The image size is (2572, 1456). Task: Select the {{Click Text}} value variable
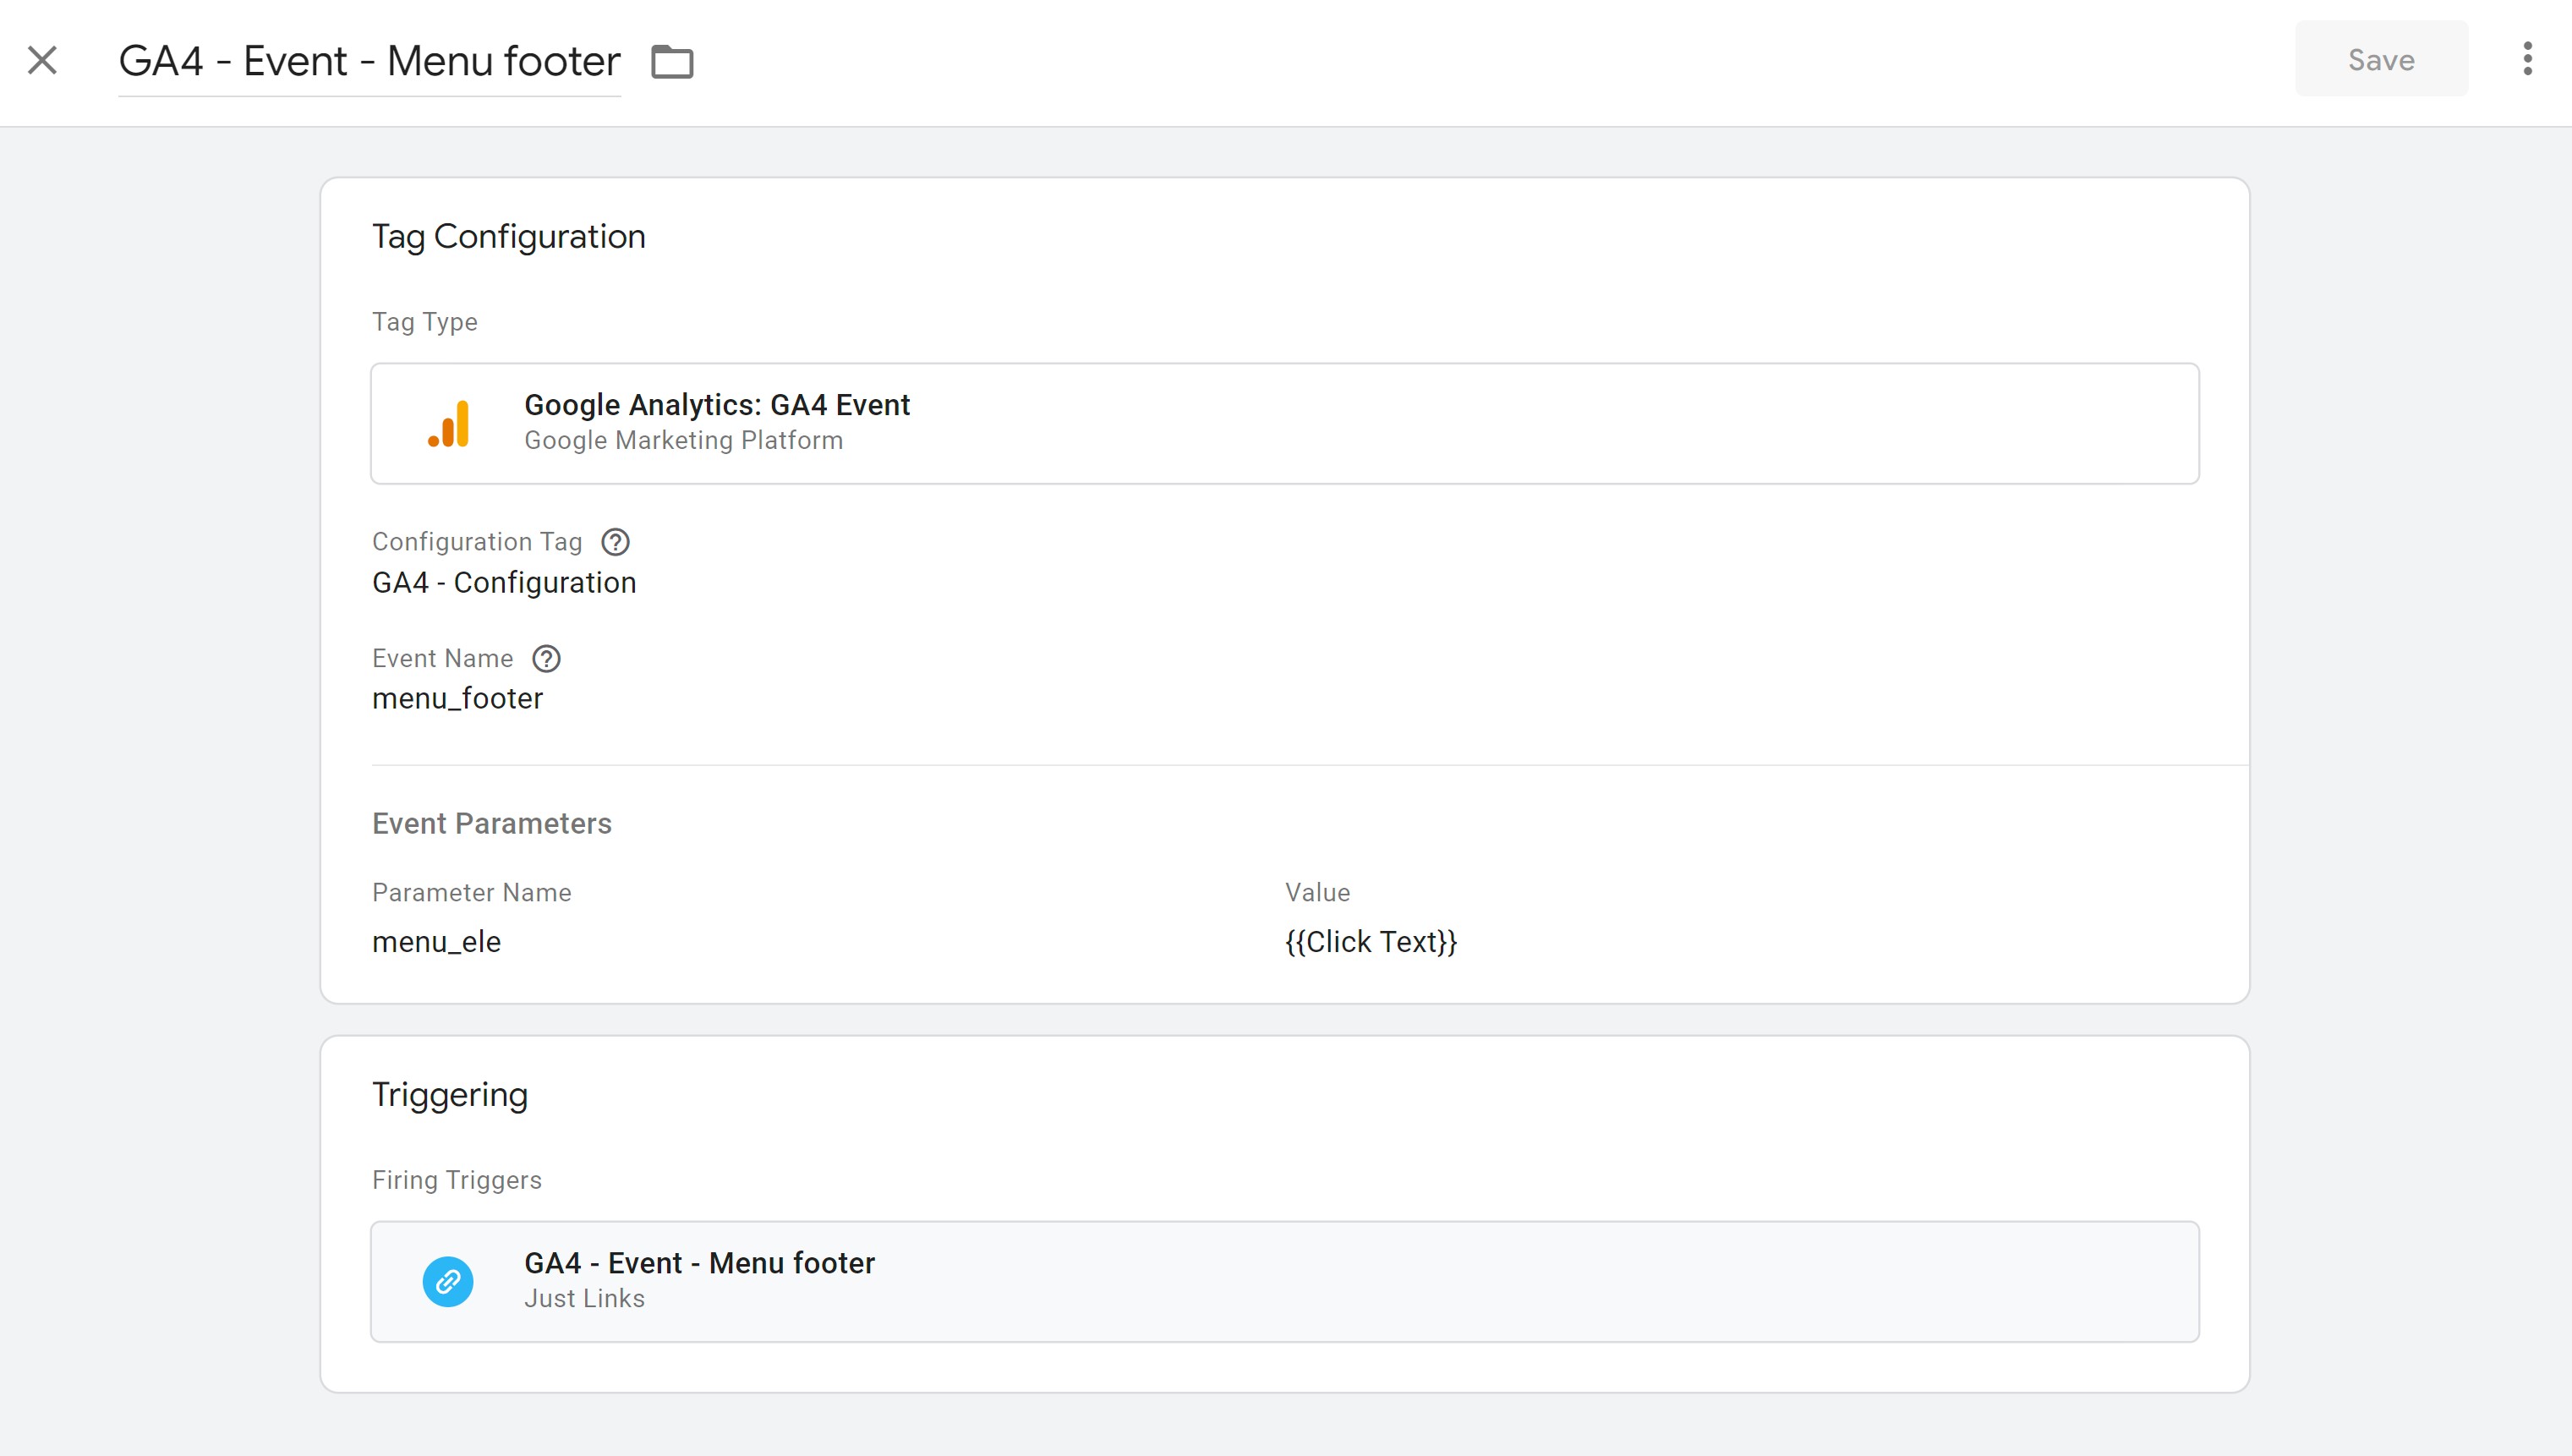(1371, 941)
